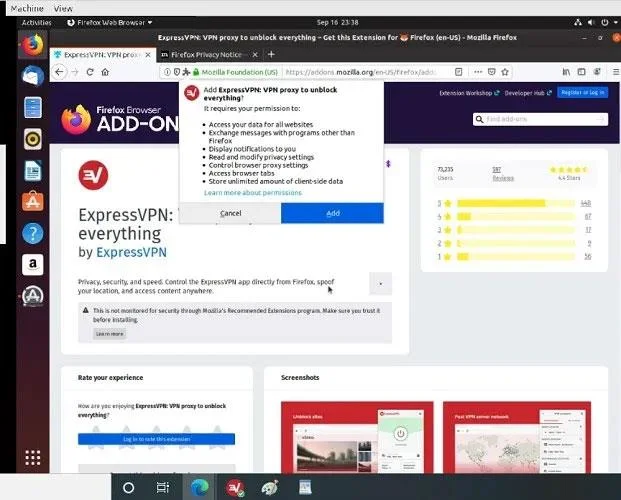
Task: Open Rhythmbox music player in dock
Action: [x=33, y=139]
